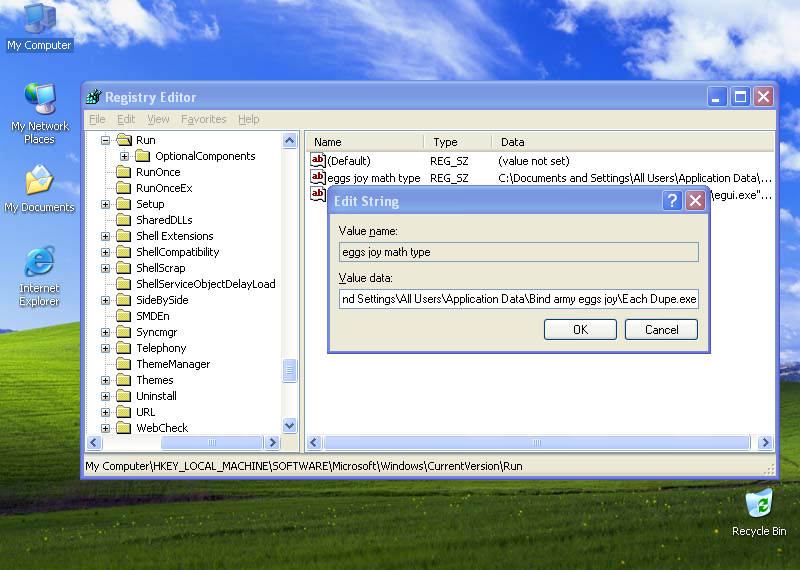This screenshot has height=570, width=800.
Task: Select the Recycle Bin desktop icon
Action: pyautogui.click(x=759, y=512)
